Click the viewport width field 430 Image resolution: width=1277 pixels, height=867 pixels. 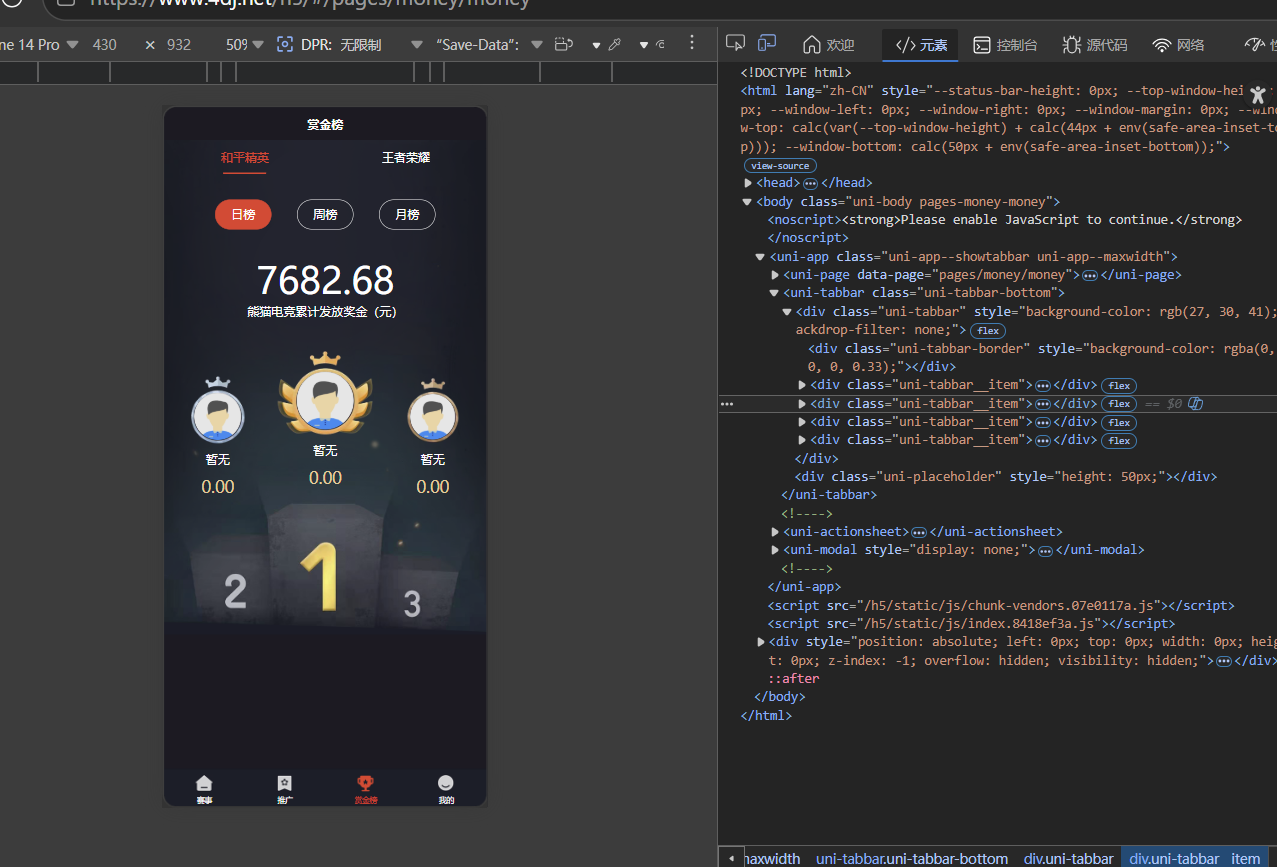tap(105, 45)
